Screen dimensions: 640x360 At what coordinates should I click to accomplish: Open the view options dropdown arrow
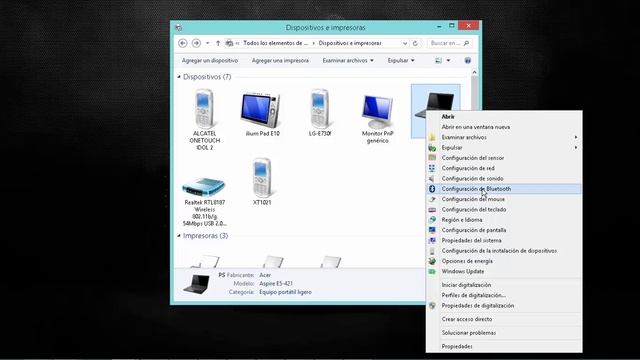tap(448, 60)
